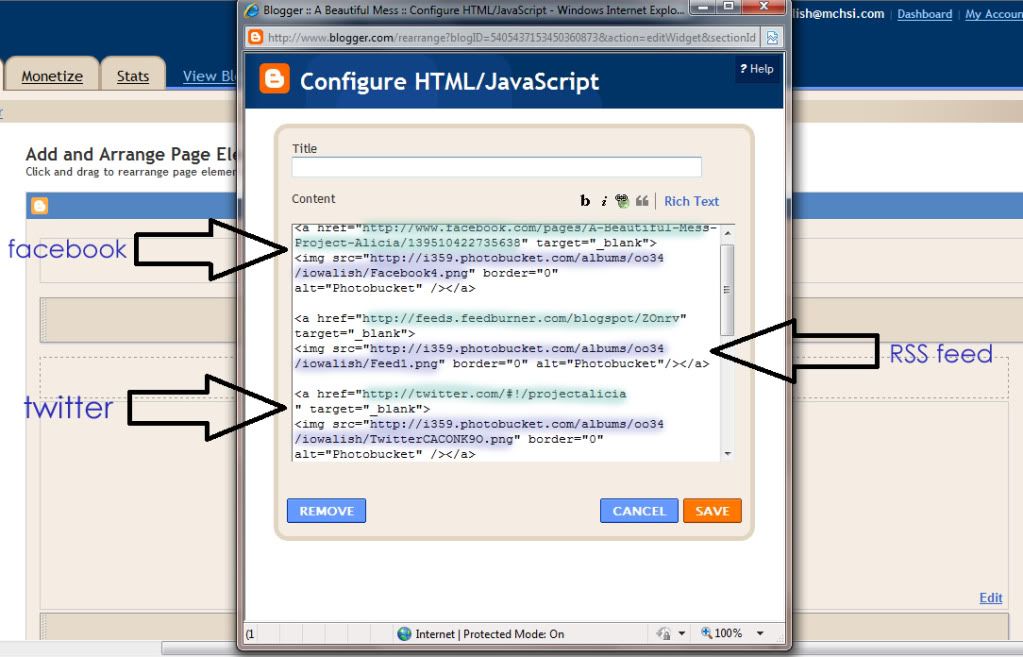Apply italic formatting in the Content toolbar
The width and height of the screenshot is (1023, 657).
pos(604,201)
